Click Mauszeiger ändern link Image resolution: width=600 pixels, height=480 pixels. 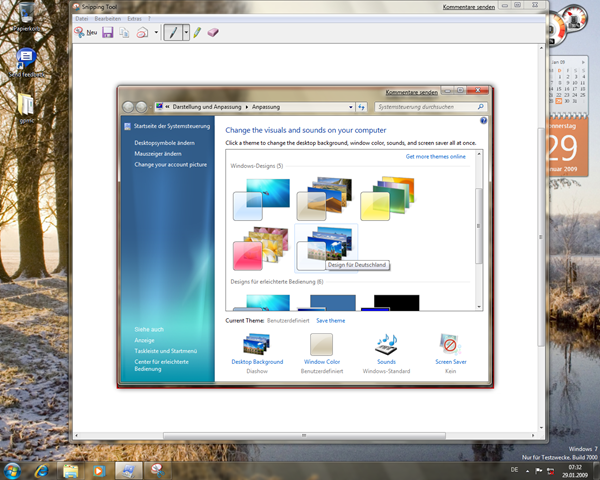coord(158,153)
